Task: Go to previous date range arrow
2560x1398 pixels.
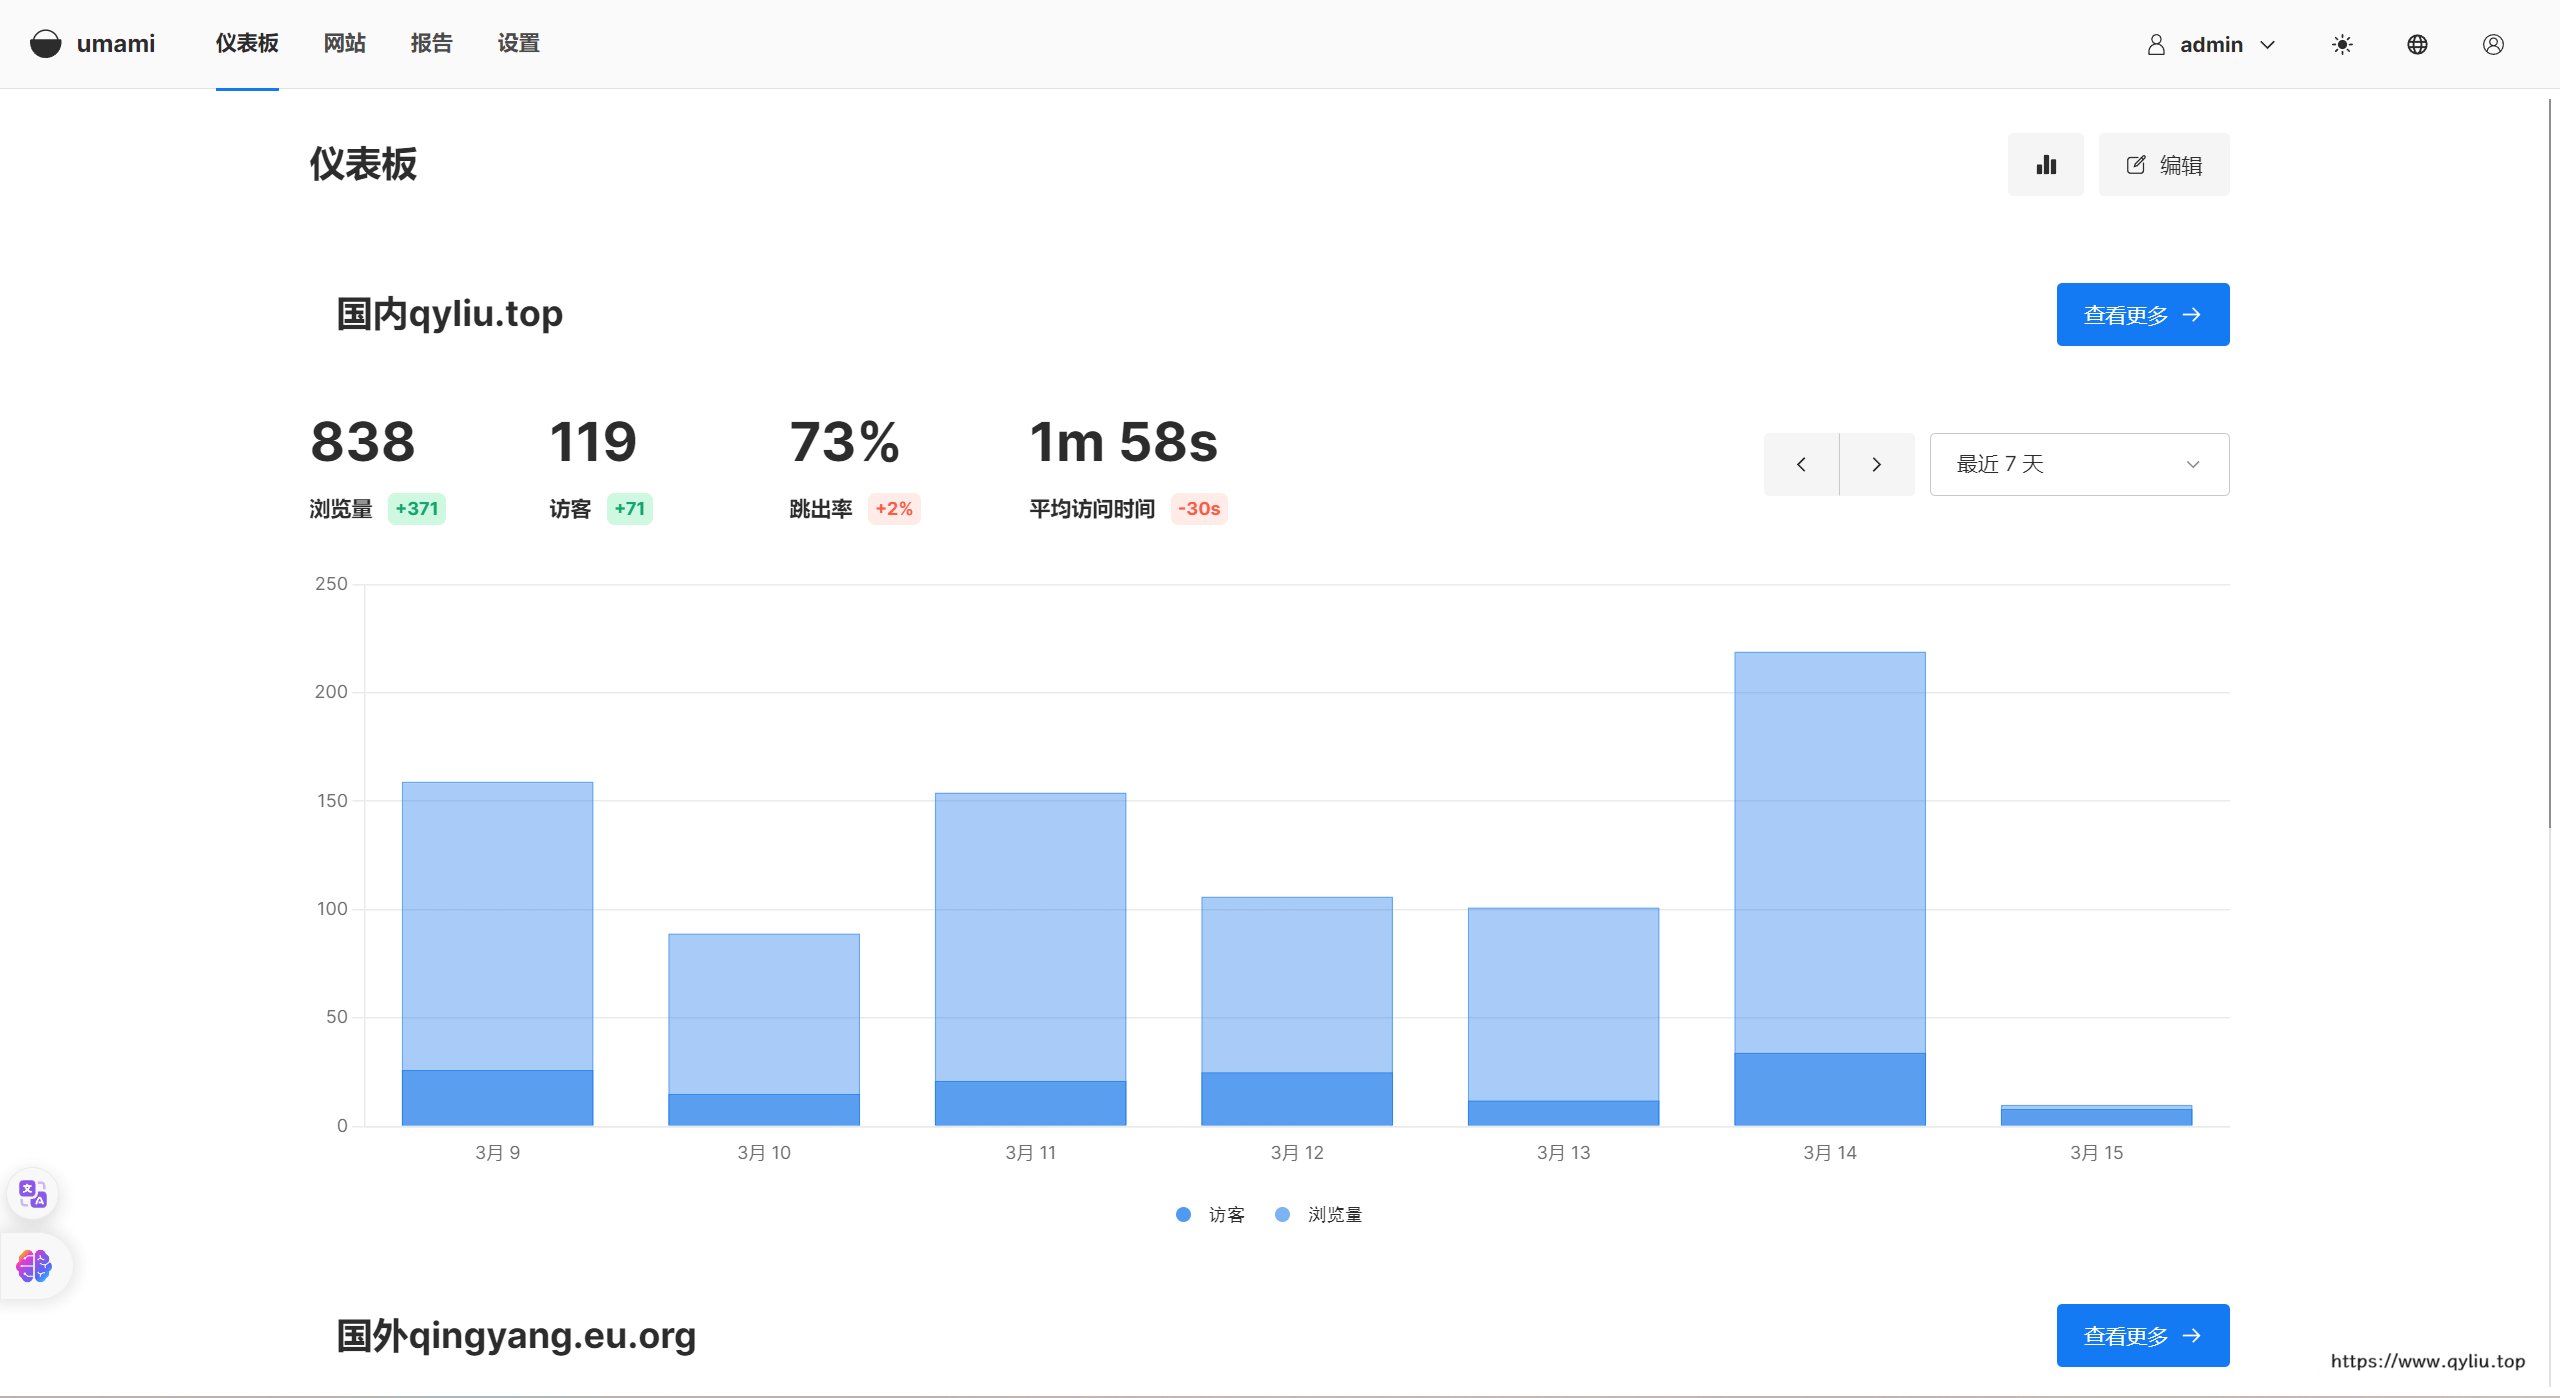Action: (1801, 464)
